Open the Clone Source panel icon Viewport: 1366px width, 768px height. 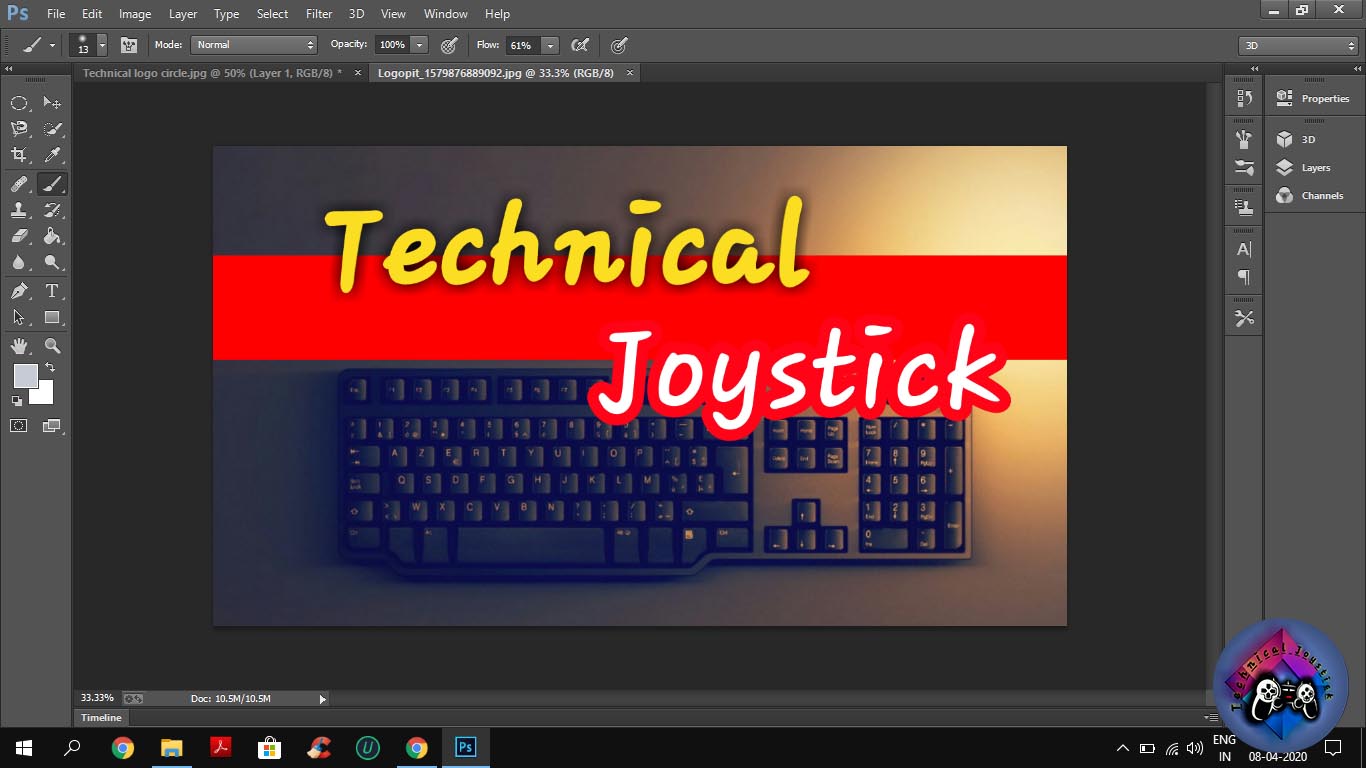pyautogui.click(x=1244, y=208)
